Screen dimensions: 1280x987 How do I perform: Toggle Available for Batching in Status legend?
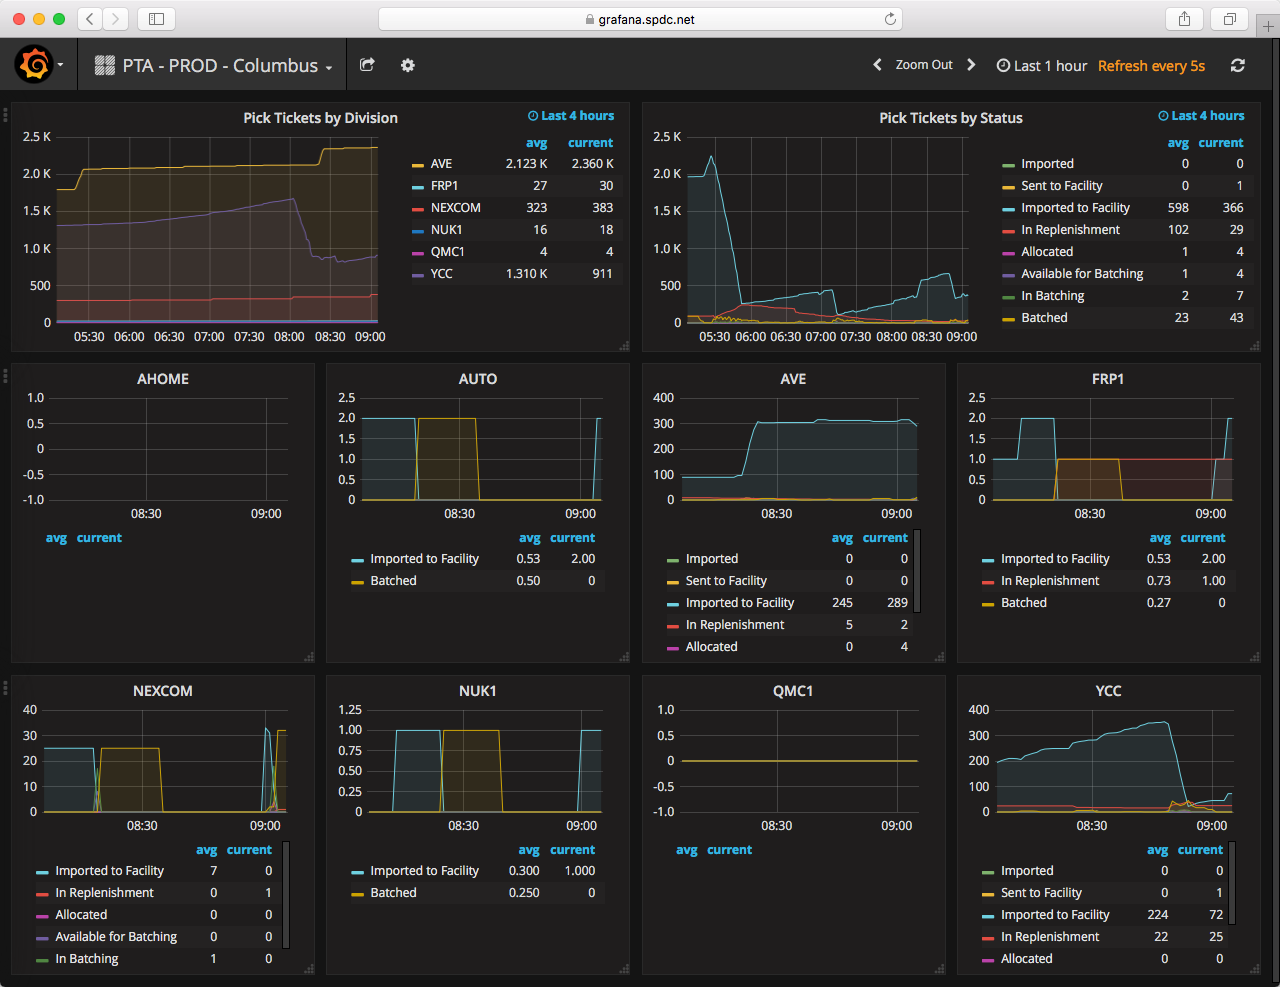(x=1082, y=274)
